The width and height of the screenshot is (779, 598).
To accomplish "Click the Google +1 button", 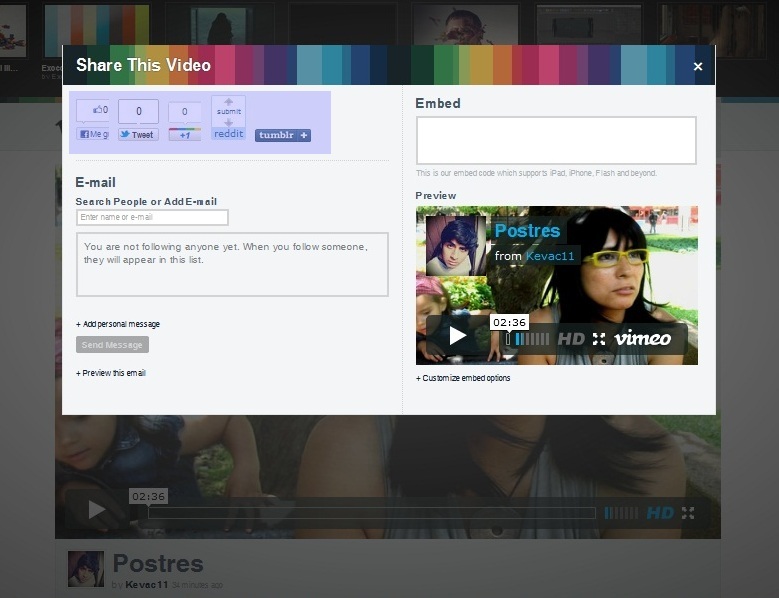I will click(x=184, y=134).
